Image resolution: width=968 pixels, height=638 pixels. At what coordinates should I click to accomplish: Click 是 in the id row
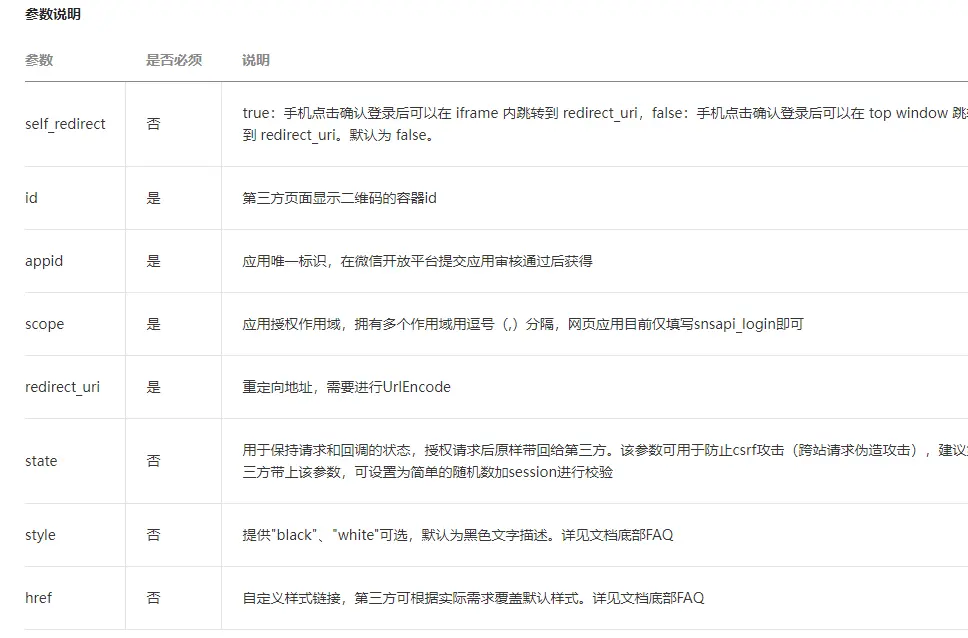pyautogui.click(x=153, y=198)
